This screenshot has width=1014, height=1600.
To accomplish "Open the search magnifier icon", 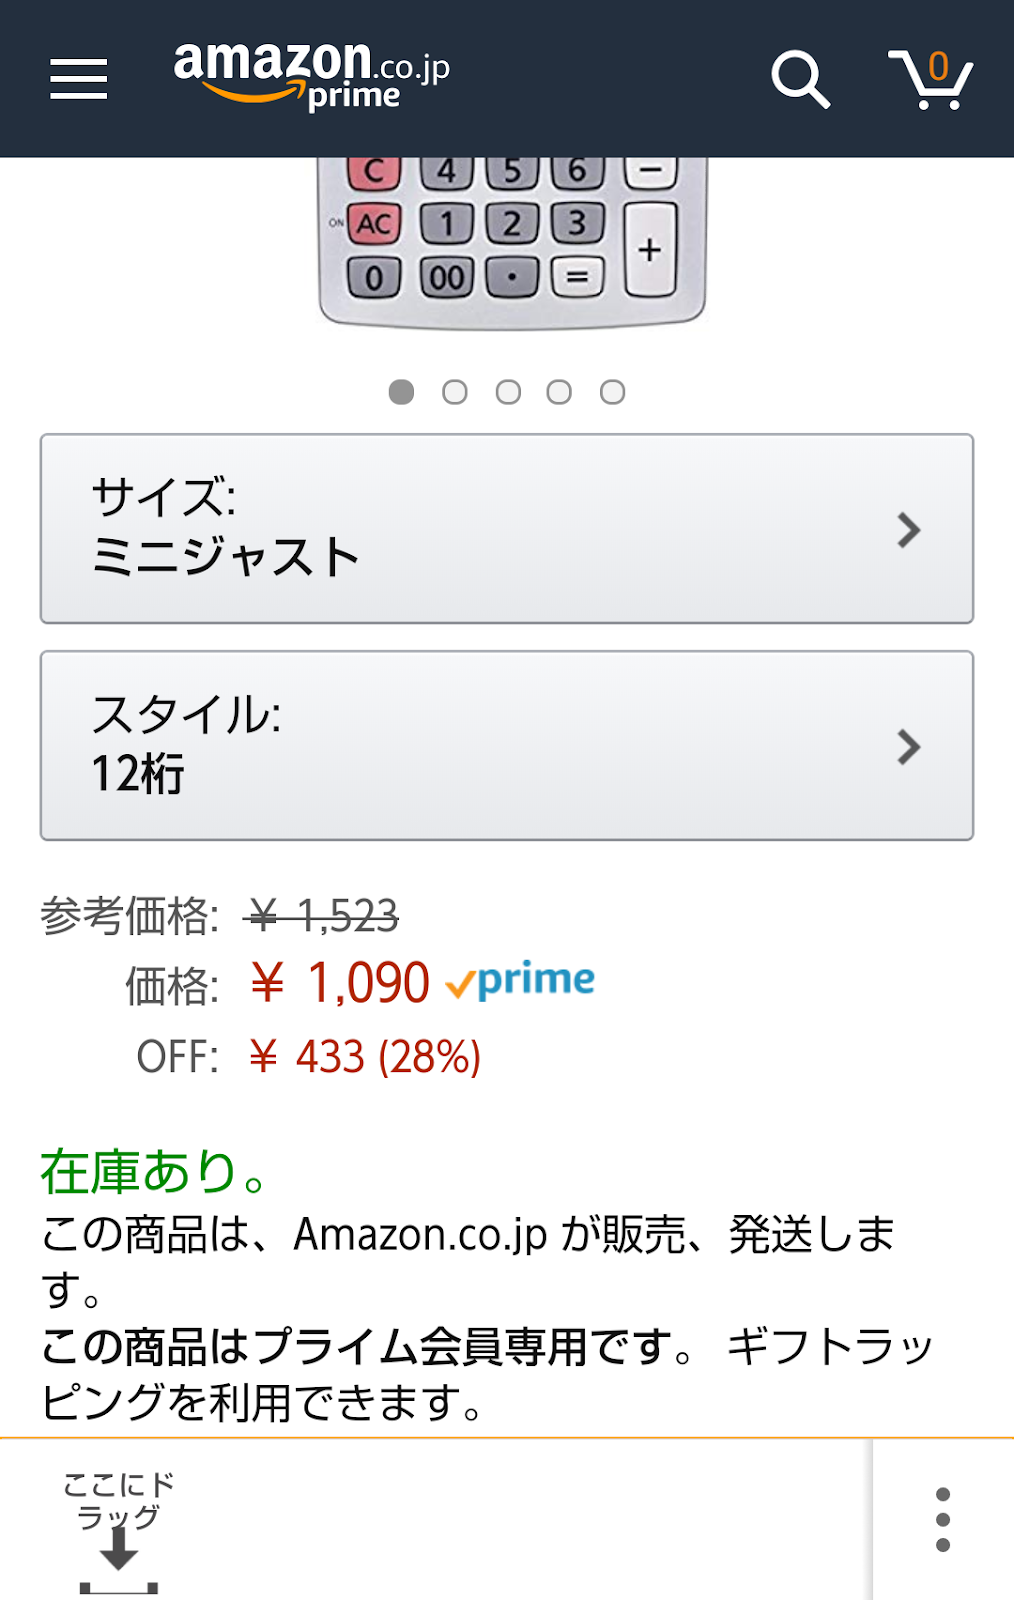I will (x=800, y=79).
